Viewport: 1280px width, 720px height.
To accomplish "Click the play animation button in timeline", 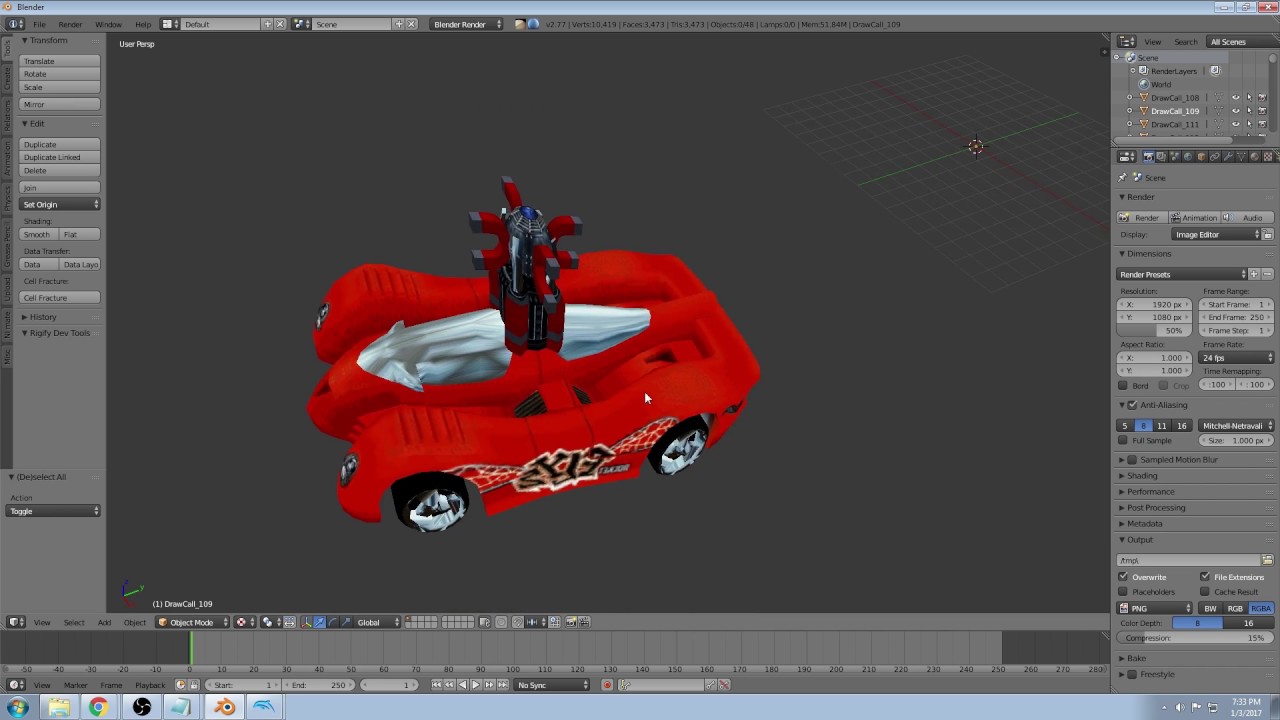I will pos(475,685).
